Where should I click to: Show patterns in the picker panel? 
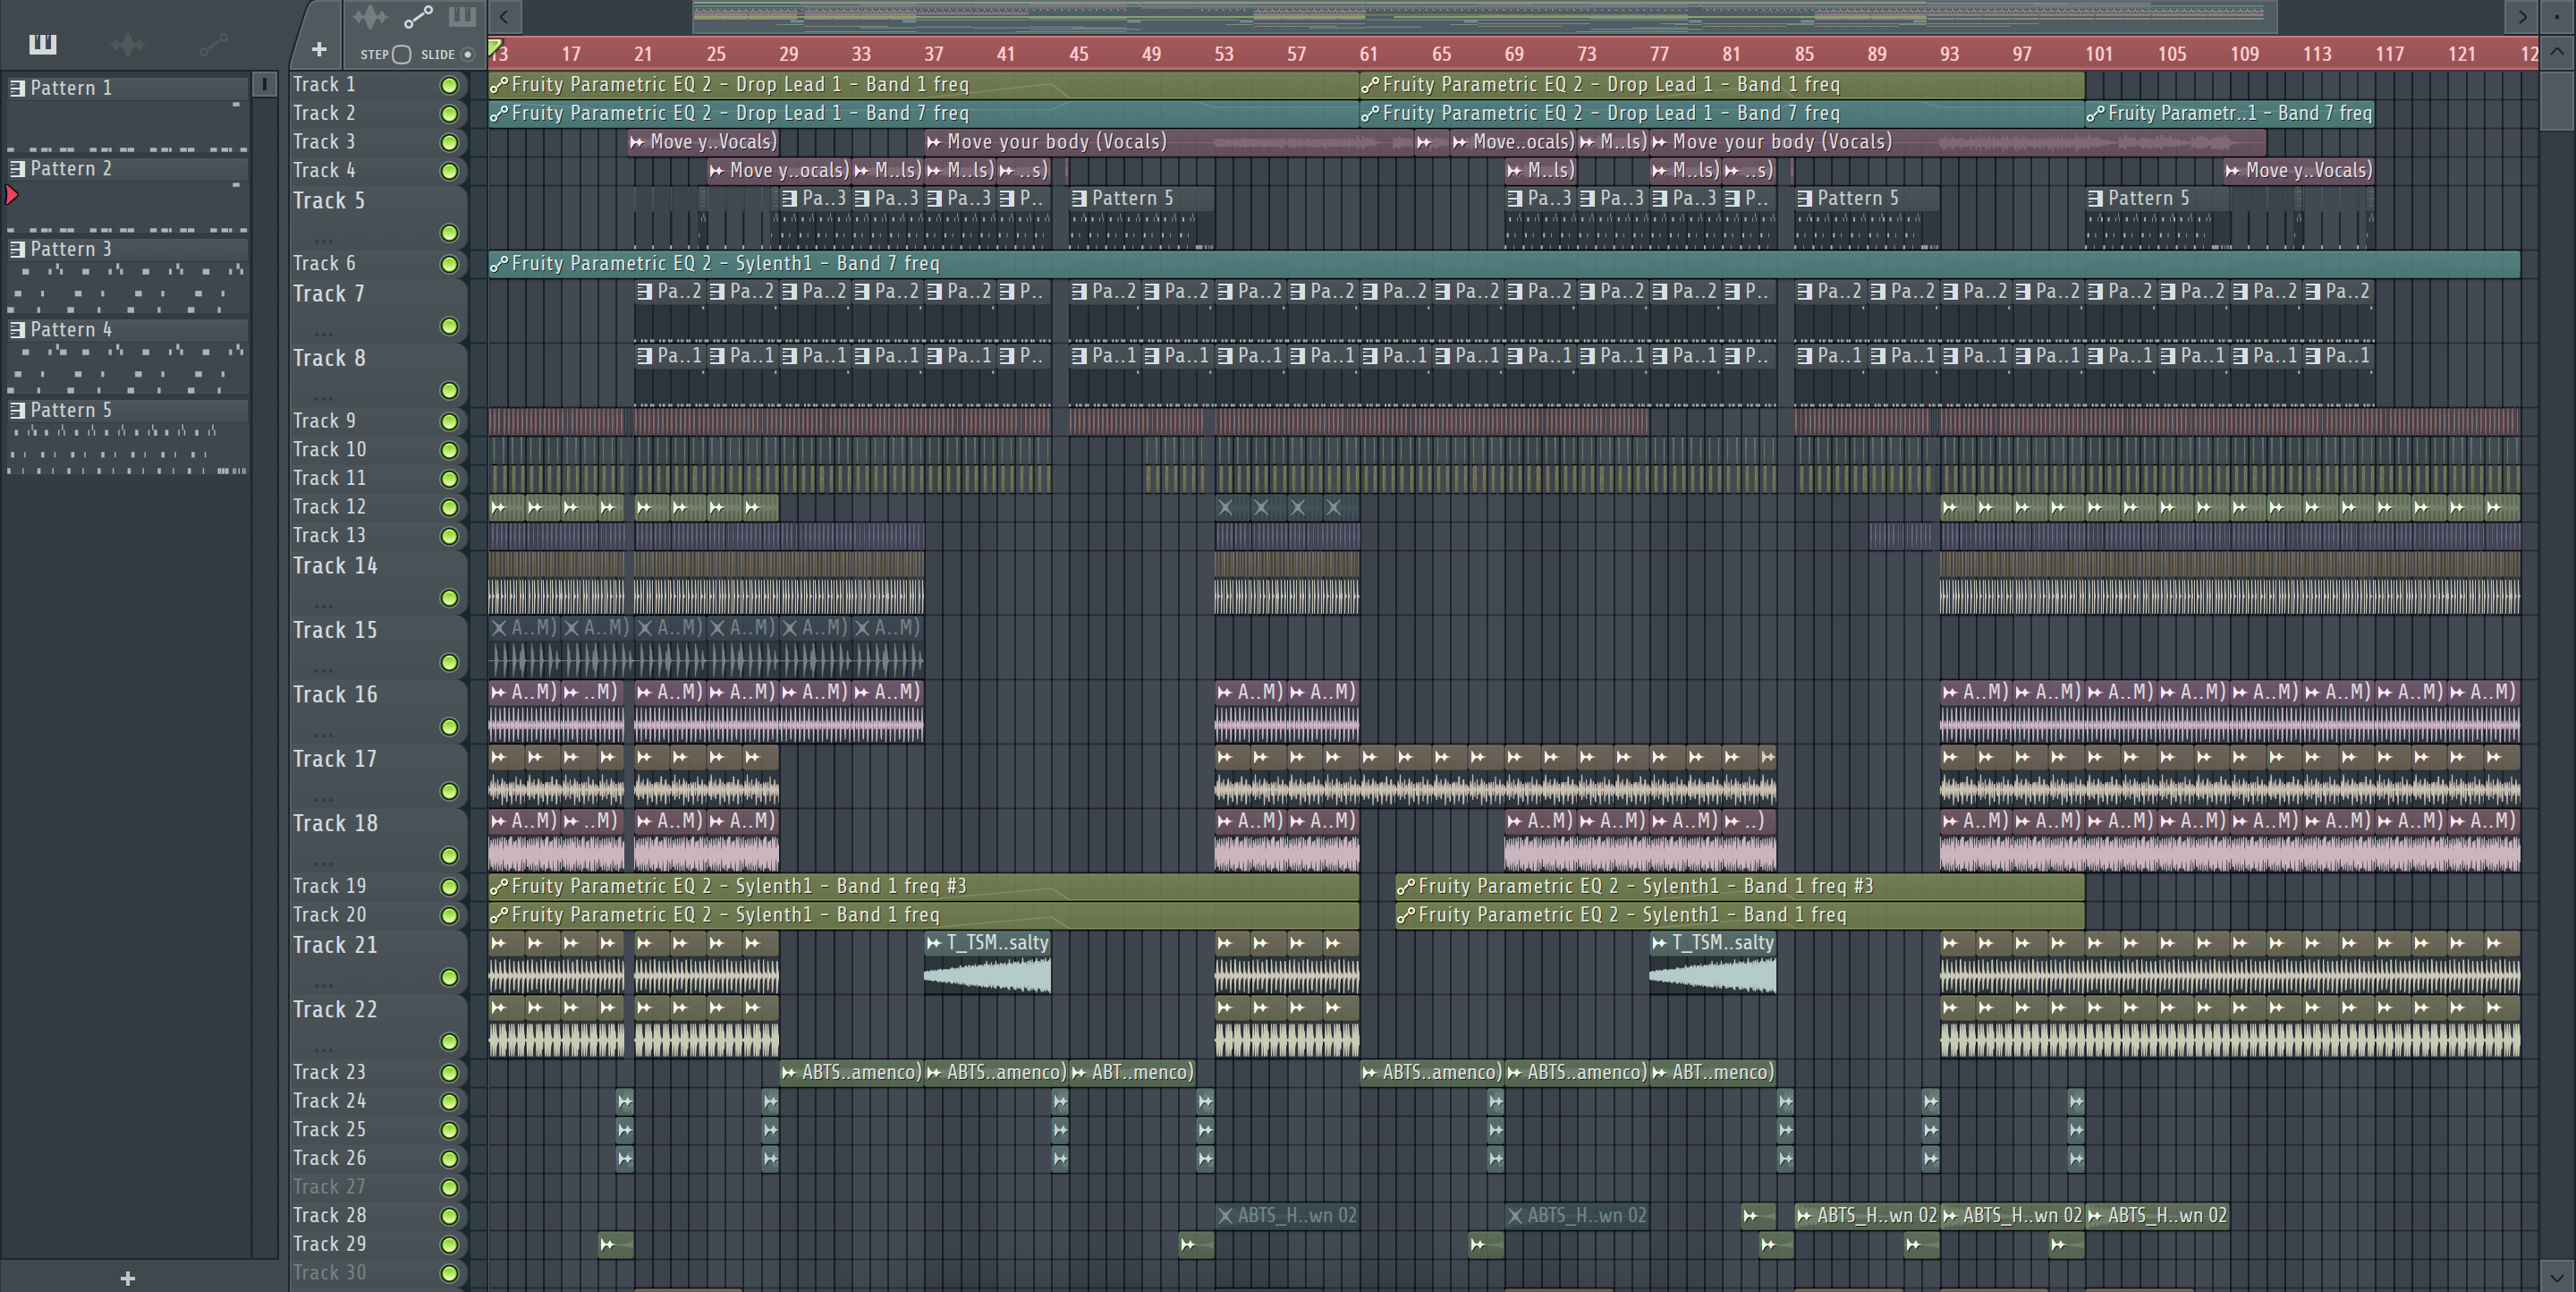(43, 44)
